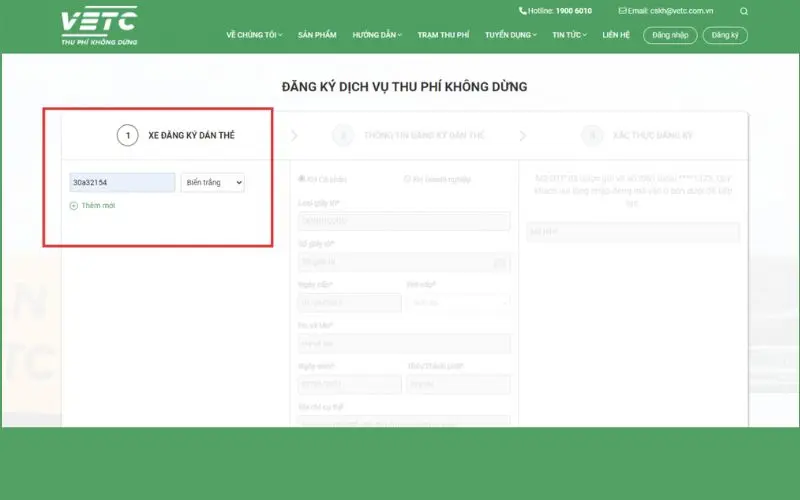Expand the Tuyển dụng menu
The image size is (800, 500).
510,35
